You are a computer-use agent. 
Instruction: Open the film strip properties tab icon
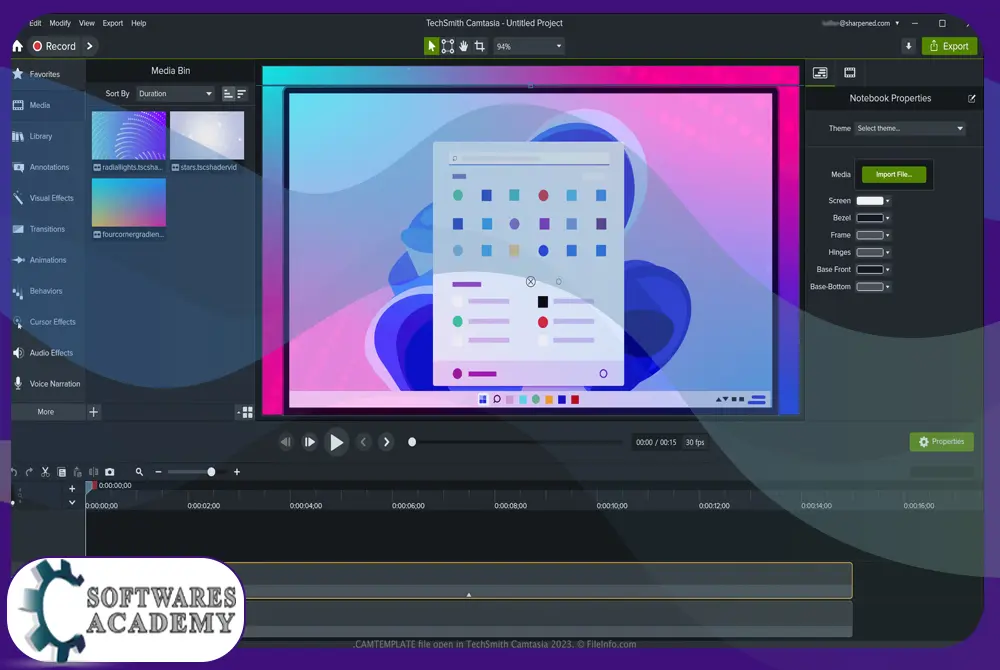point(849,73)
